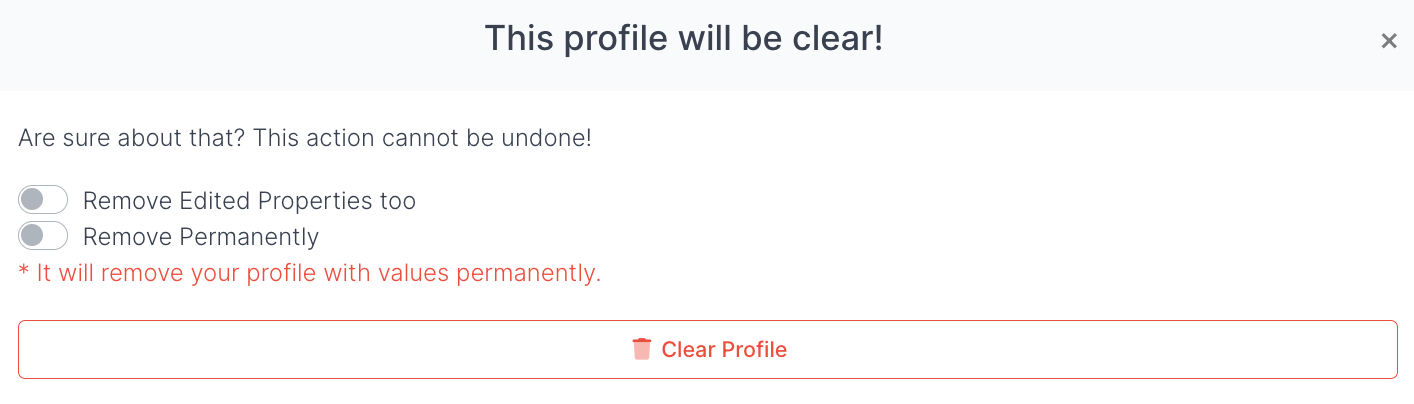This screenshot has height=404, width=1414.
Task: Click the "Remove Edited Properties too" label text
Action: (x=249, y=201)
